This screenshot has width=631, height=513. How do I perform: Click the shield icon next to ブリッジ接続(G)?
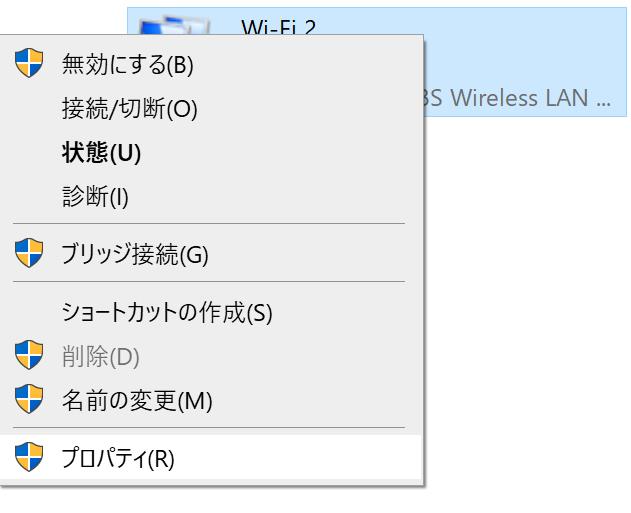click(29, 254)
